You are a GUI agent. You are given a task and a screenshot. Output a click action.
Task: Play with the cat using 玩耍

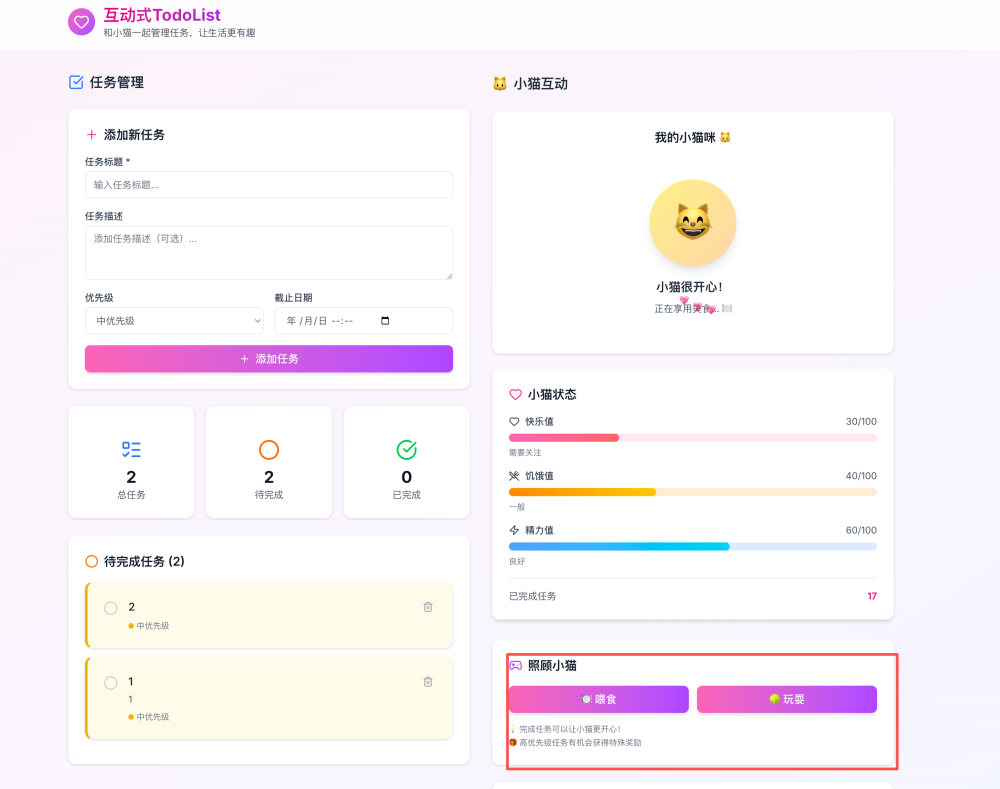point(787,699)
